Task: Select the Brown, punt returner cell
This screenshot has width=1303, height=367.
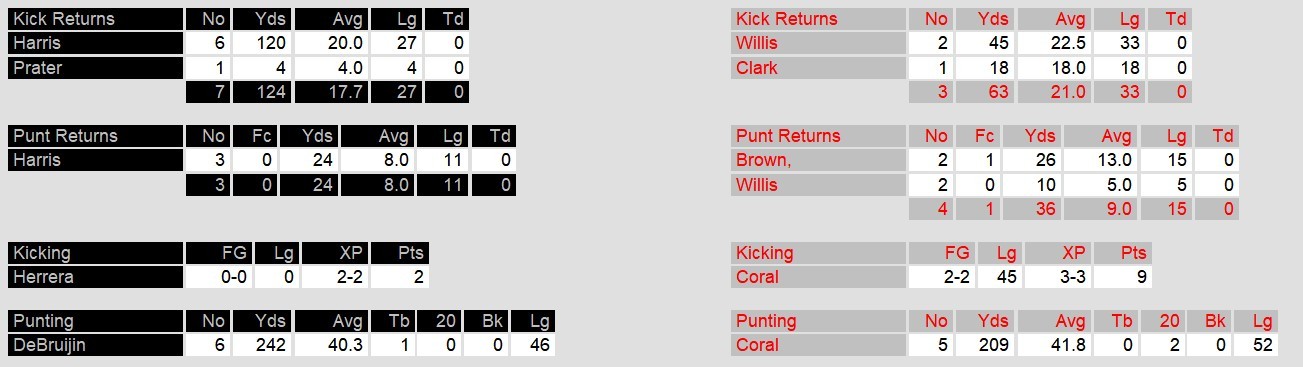Action: [x=818, y=160]
